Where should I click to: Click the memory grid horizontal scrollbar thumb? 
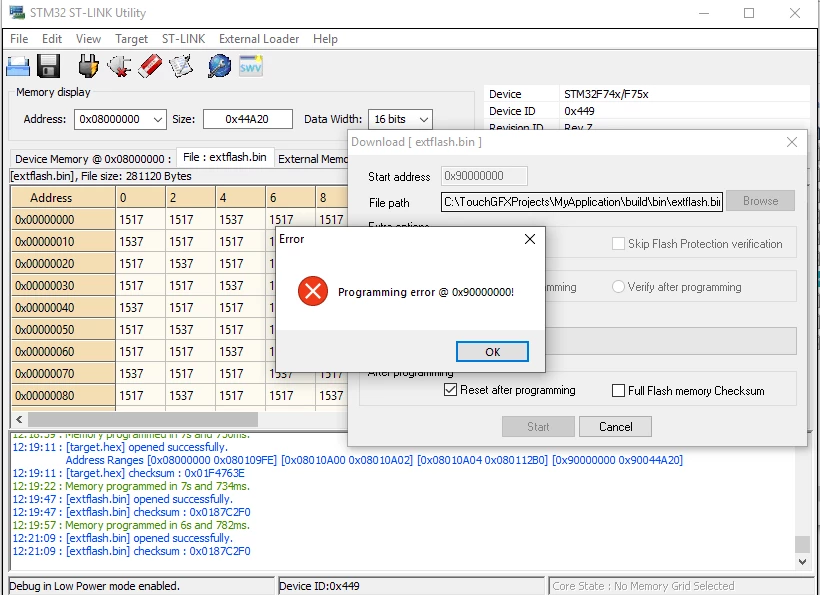[143, 419]
